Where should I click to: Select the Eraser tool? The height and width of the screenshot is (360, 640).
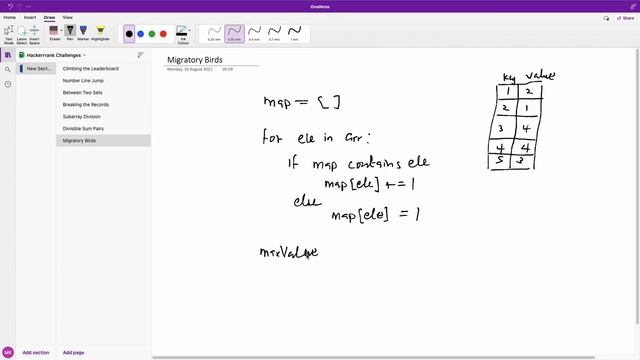54,33
